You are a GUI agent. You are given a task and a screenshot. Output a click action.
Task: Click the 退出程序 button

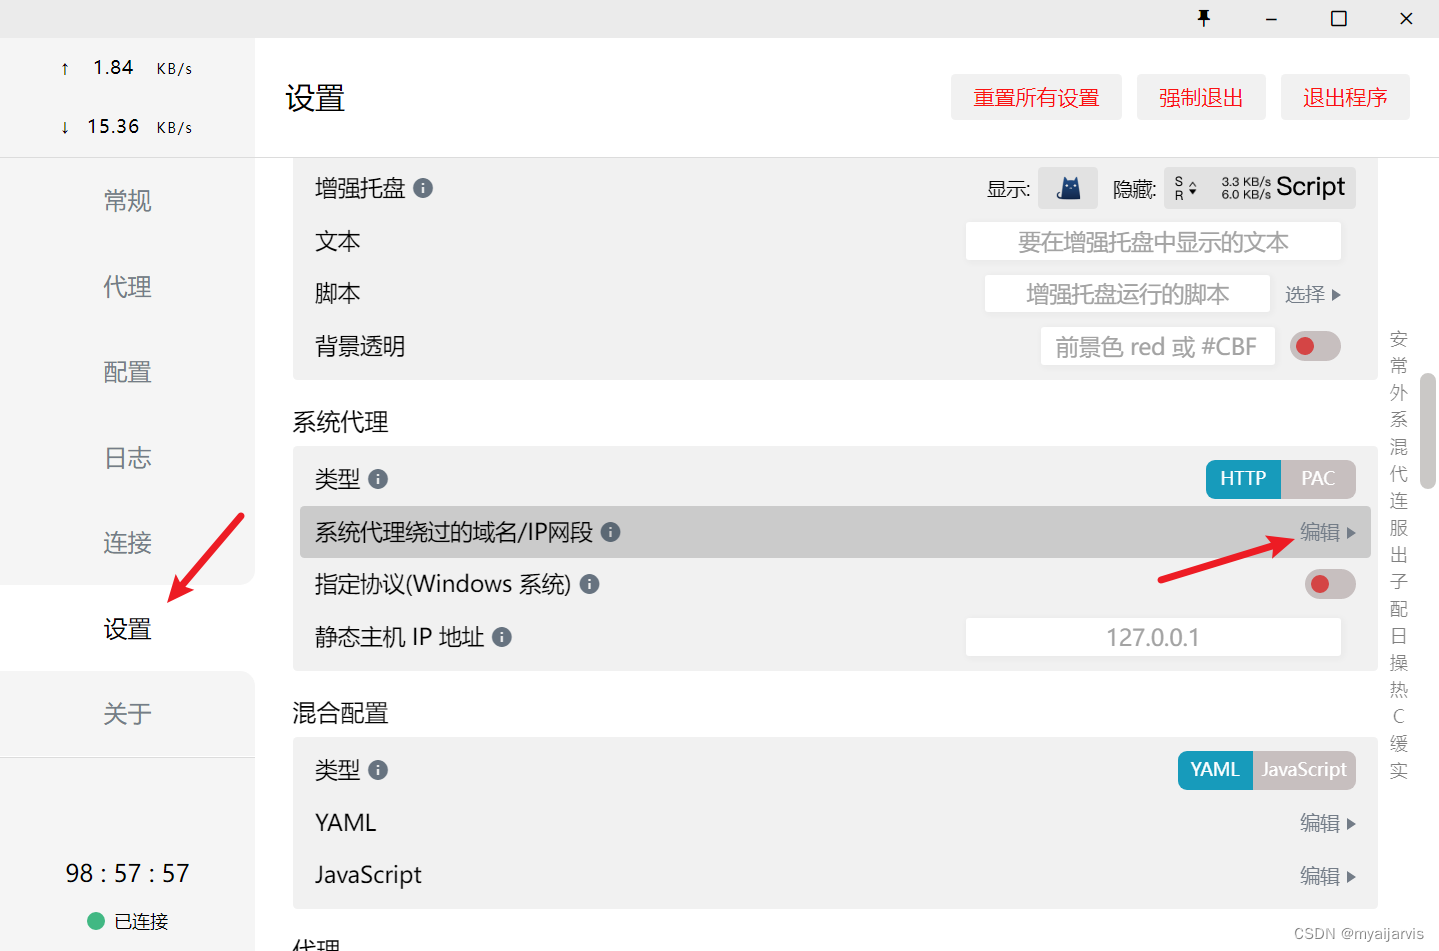tap(1345, 97)
